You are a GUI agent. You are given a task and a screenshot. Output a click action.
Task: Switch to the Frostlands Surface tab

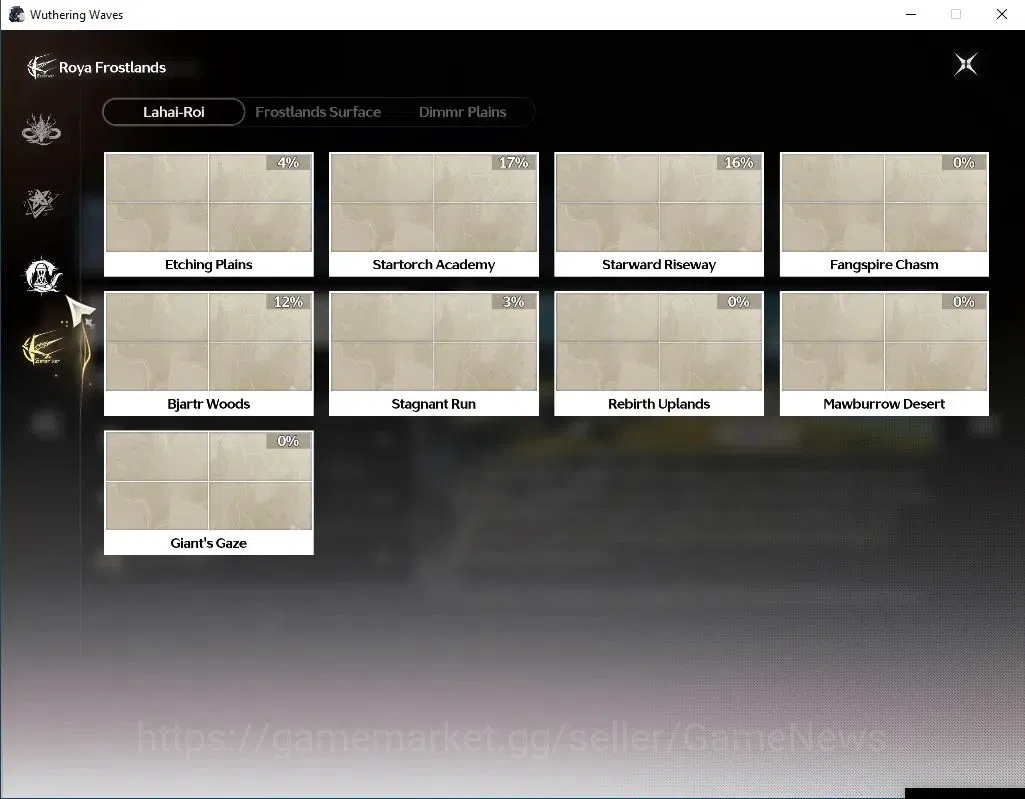click(x=318, y=112)
